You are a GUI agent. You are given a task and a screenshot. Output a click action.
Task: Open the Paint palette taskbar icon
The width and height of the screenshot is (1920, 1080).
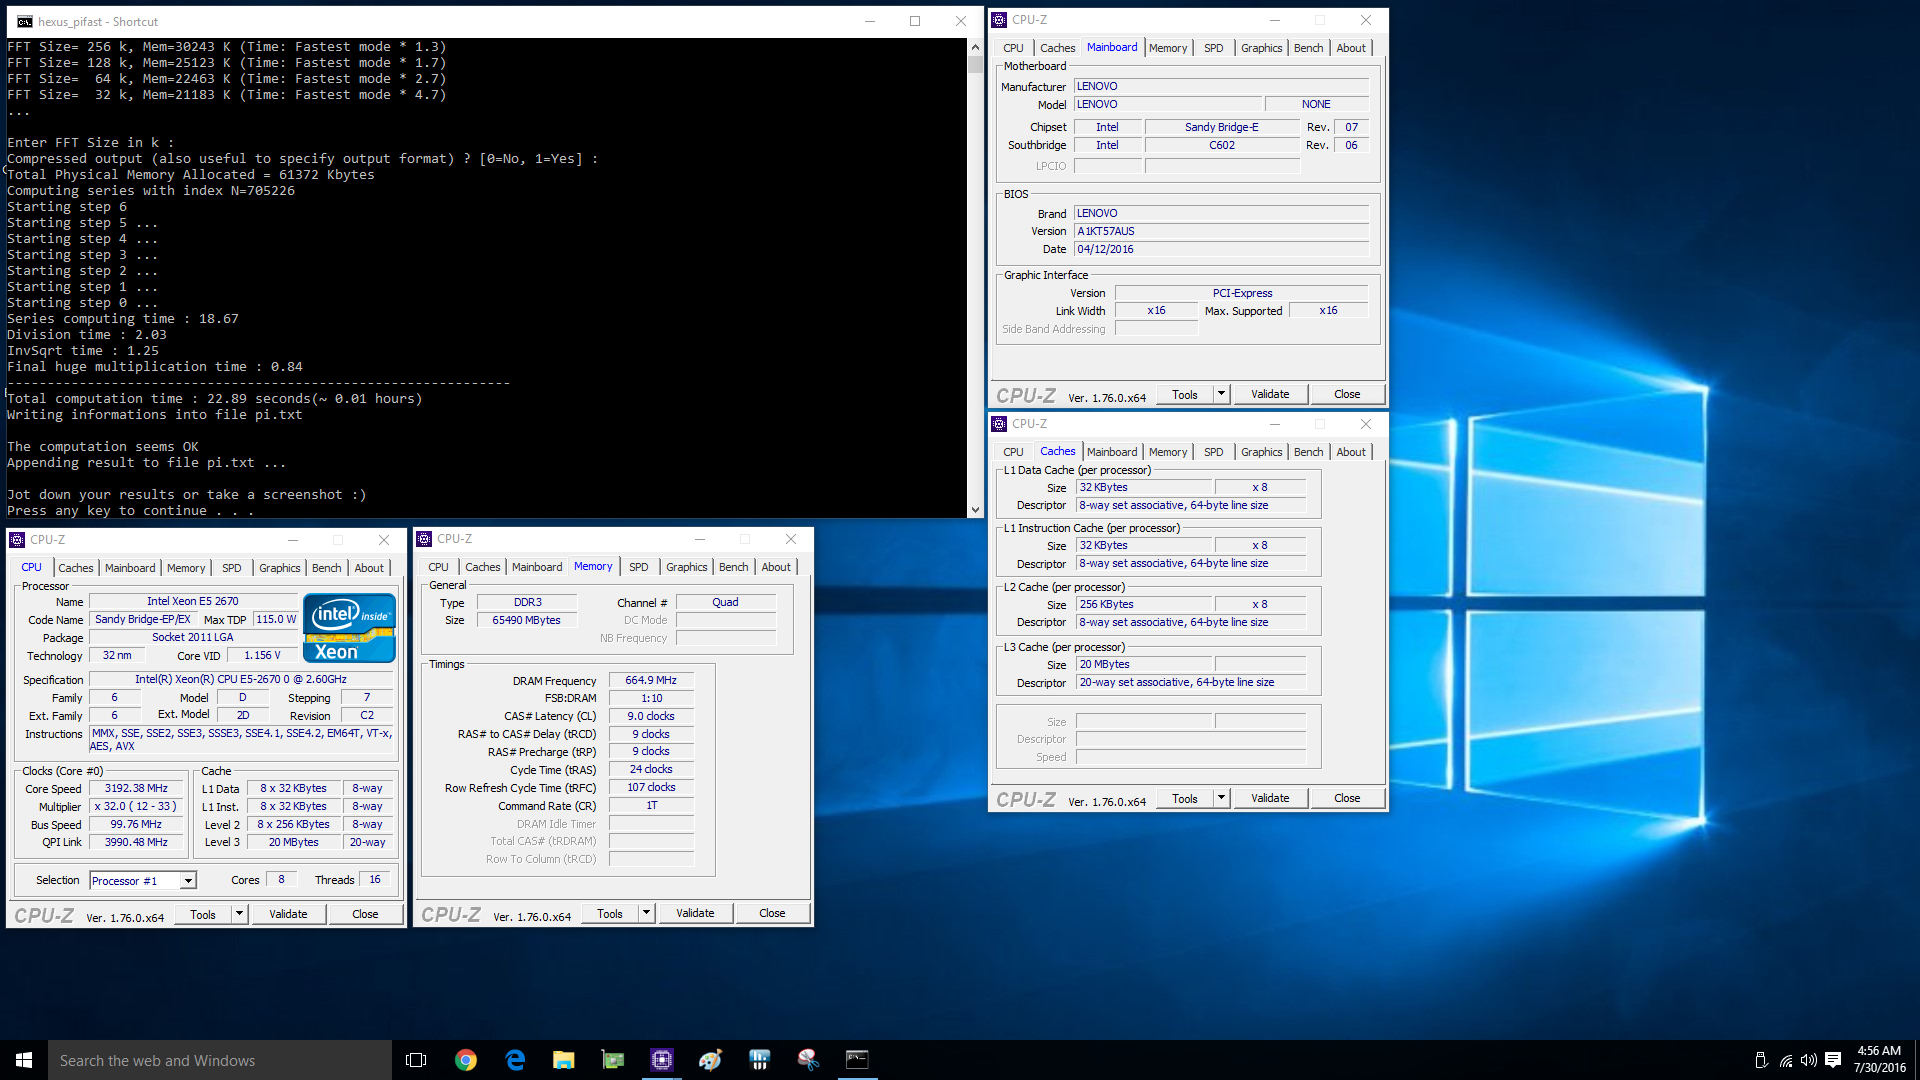pyautogui.click(x=710, y=1060)
